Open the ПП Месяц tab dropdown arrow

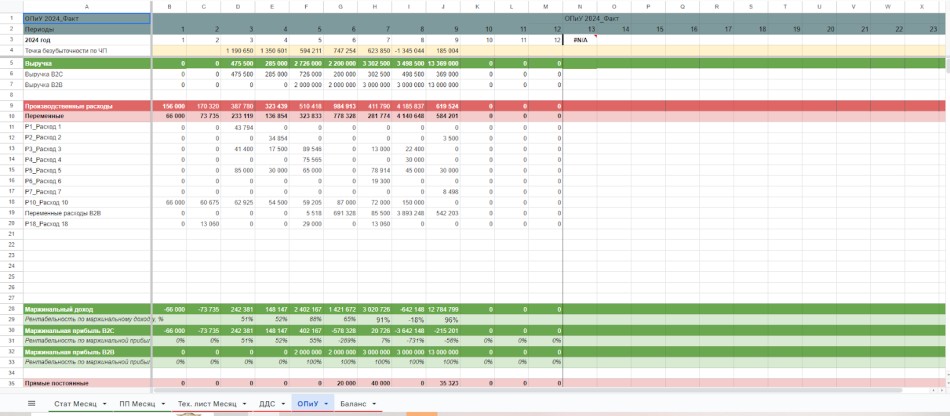pos(163,403)
